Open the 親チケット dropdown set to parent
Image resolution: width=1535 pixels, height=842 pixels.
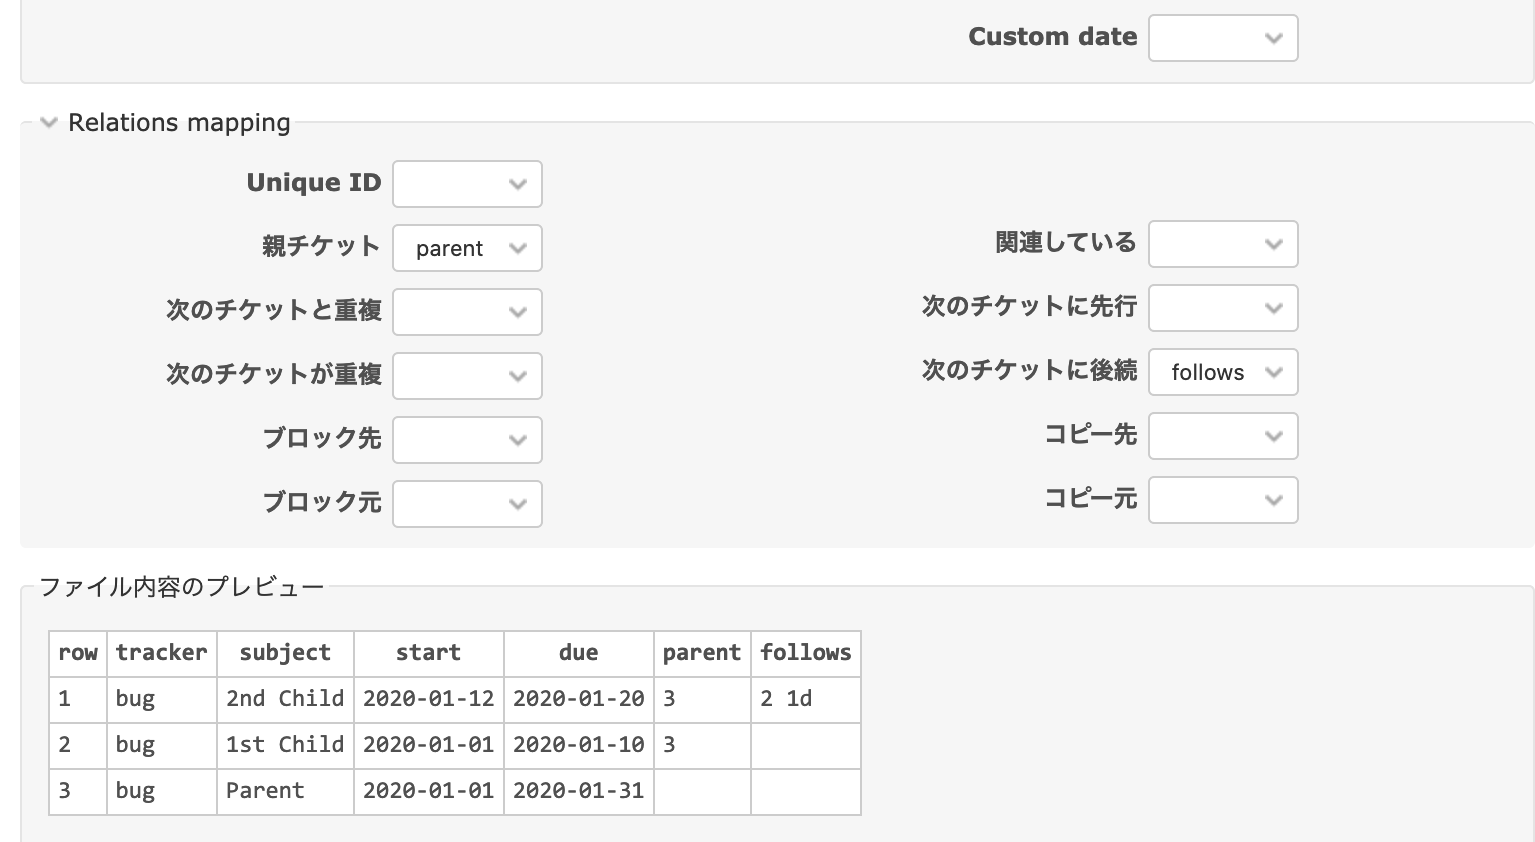[x=467, y=248]
